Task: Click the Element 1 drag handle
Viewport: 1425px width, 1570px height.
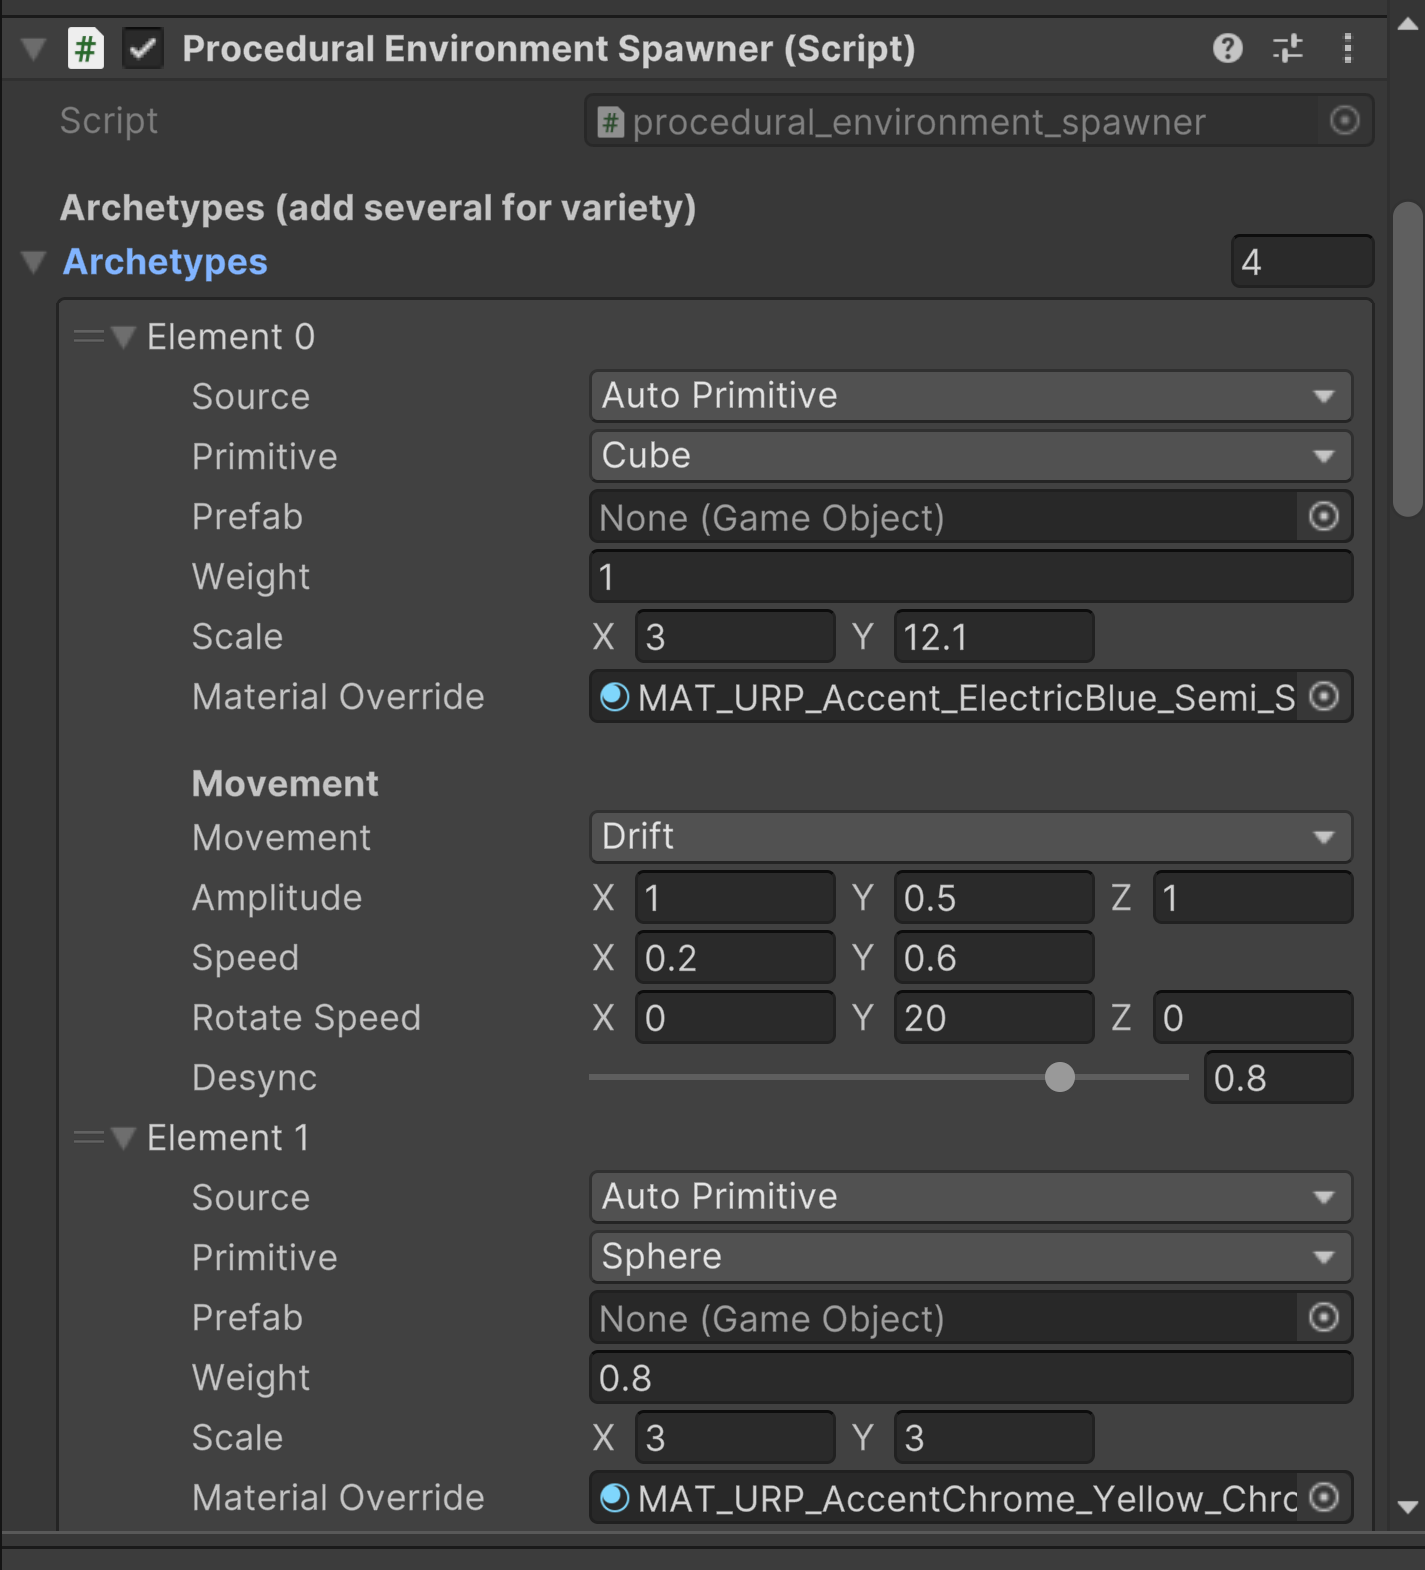Action: click(x=88, y=1138)
